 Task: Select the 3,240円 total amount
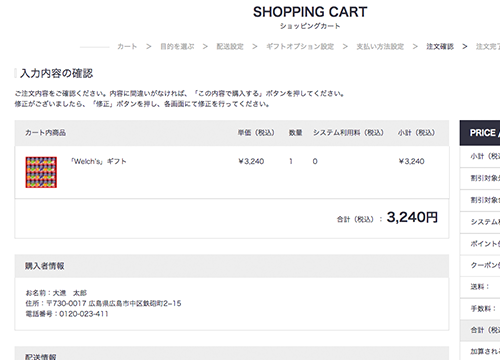pyautogui.click(x=412, y=217)
